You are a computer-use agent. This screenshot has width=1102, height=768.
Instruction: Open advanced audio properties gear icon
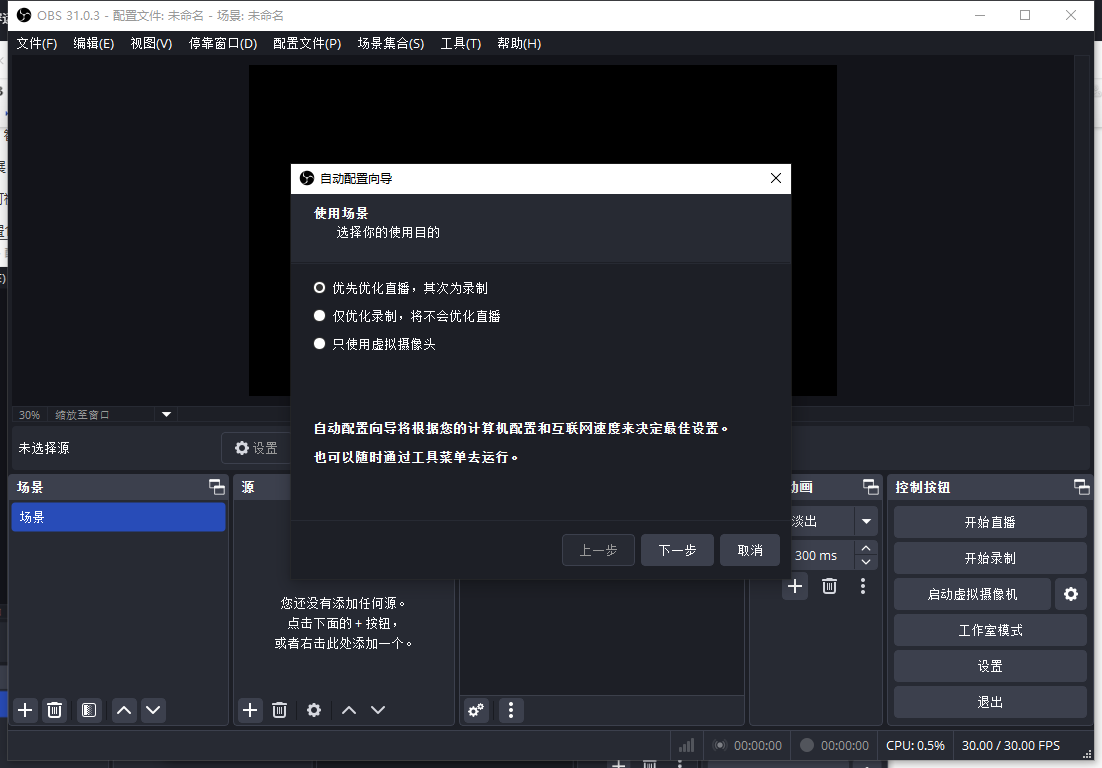(475, 710)
